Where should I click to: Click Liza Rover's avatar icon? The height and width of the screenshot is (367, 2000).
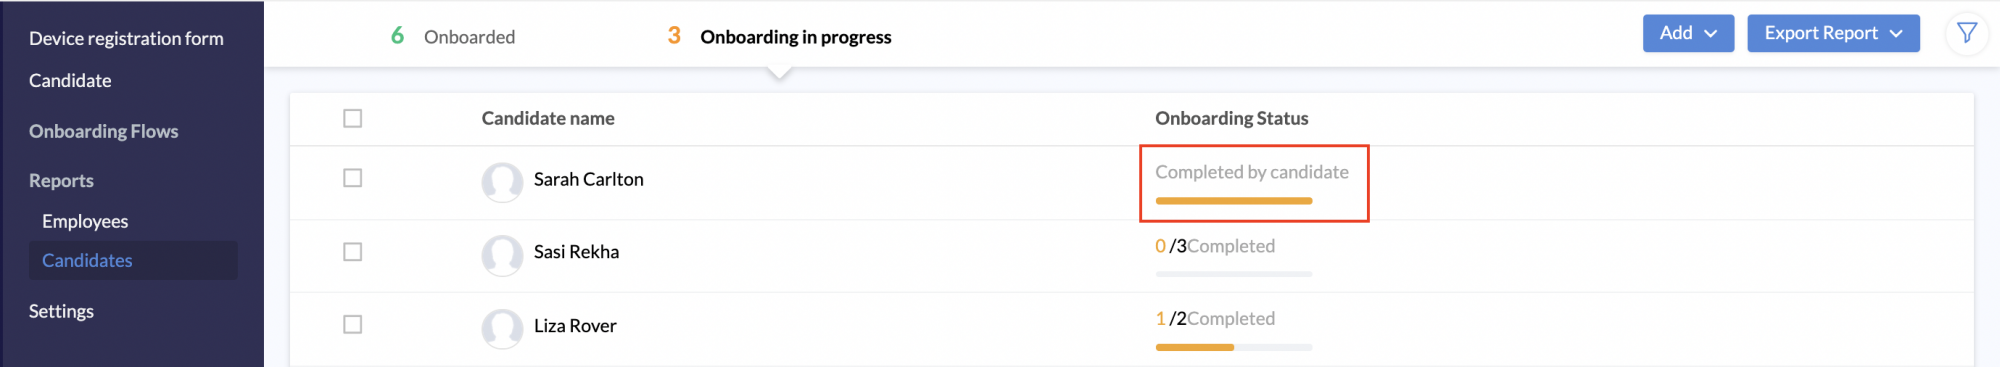click(502, 328)
